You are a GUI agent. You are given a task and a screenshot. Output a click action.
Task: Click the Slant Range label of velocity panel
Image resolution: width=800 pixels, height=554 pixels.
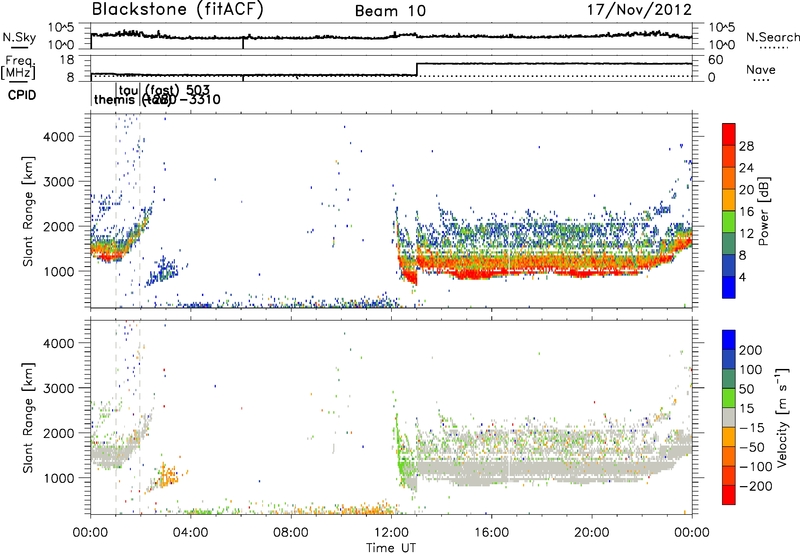coord(28,418)
